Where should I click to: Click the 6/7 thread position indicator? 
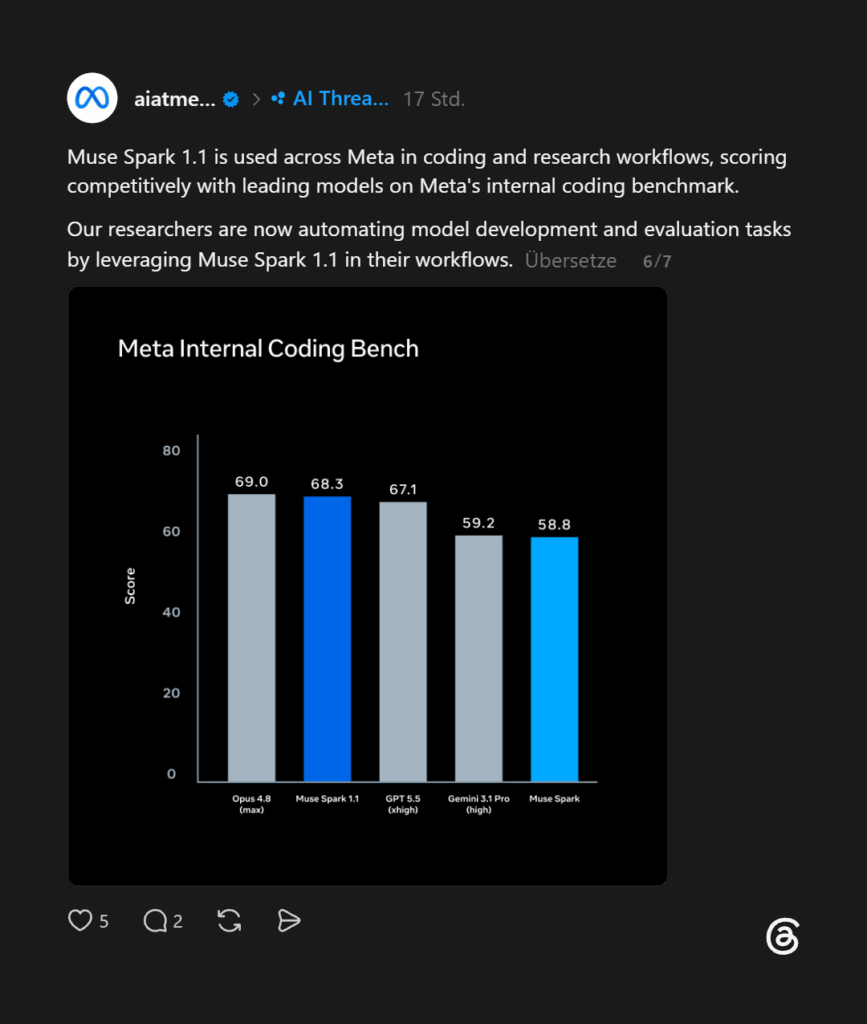tap(657, 261)
